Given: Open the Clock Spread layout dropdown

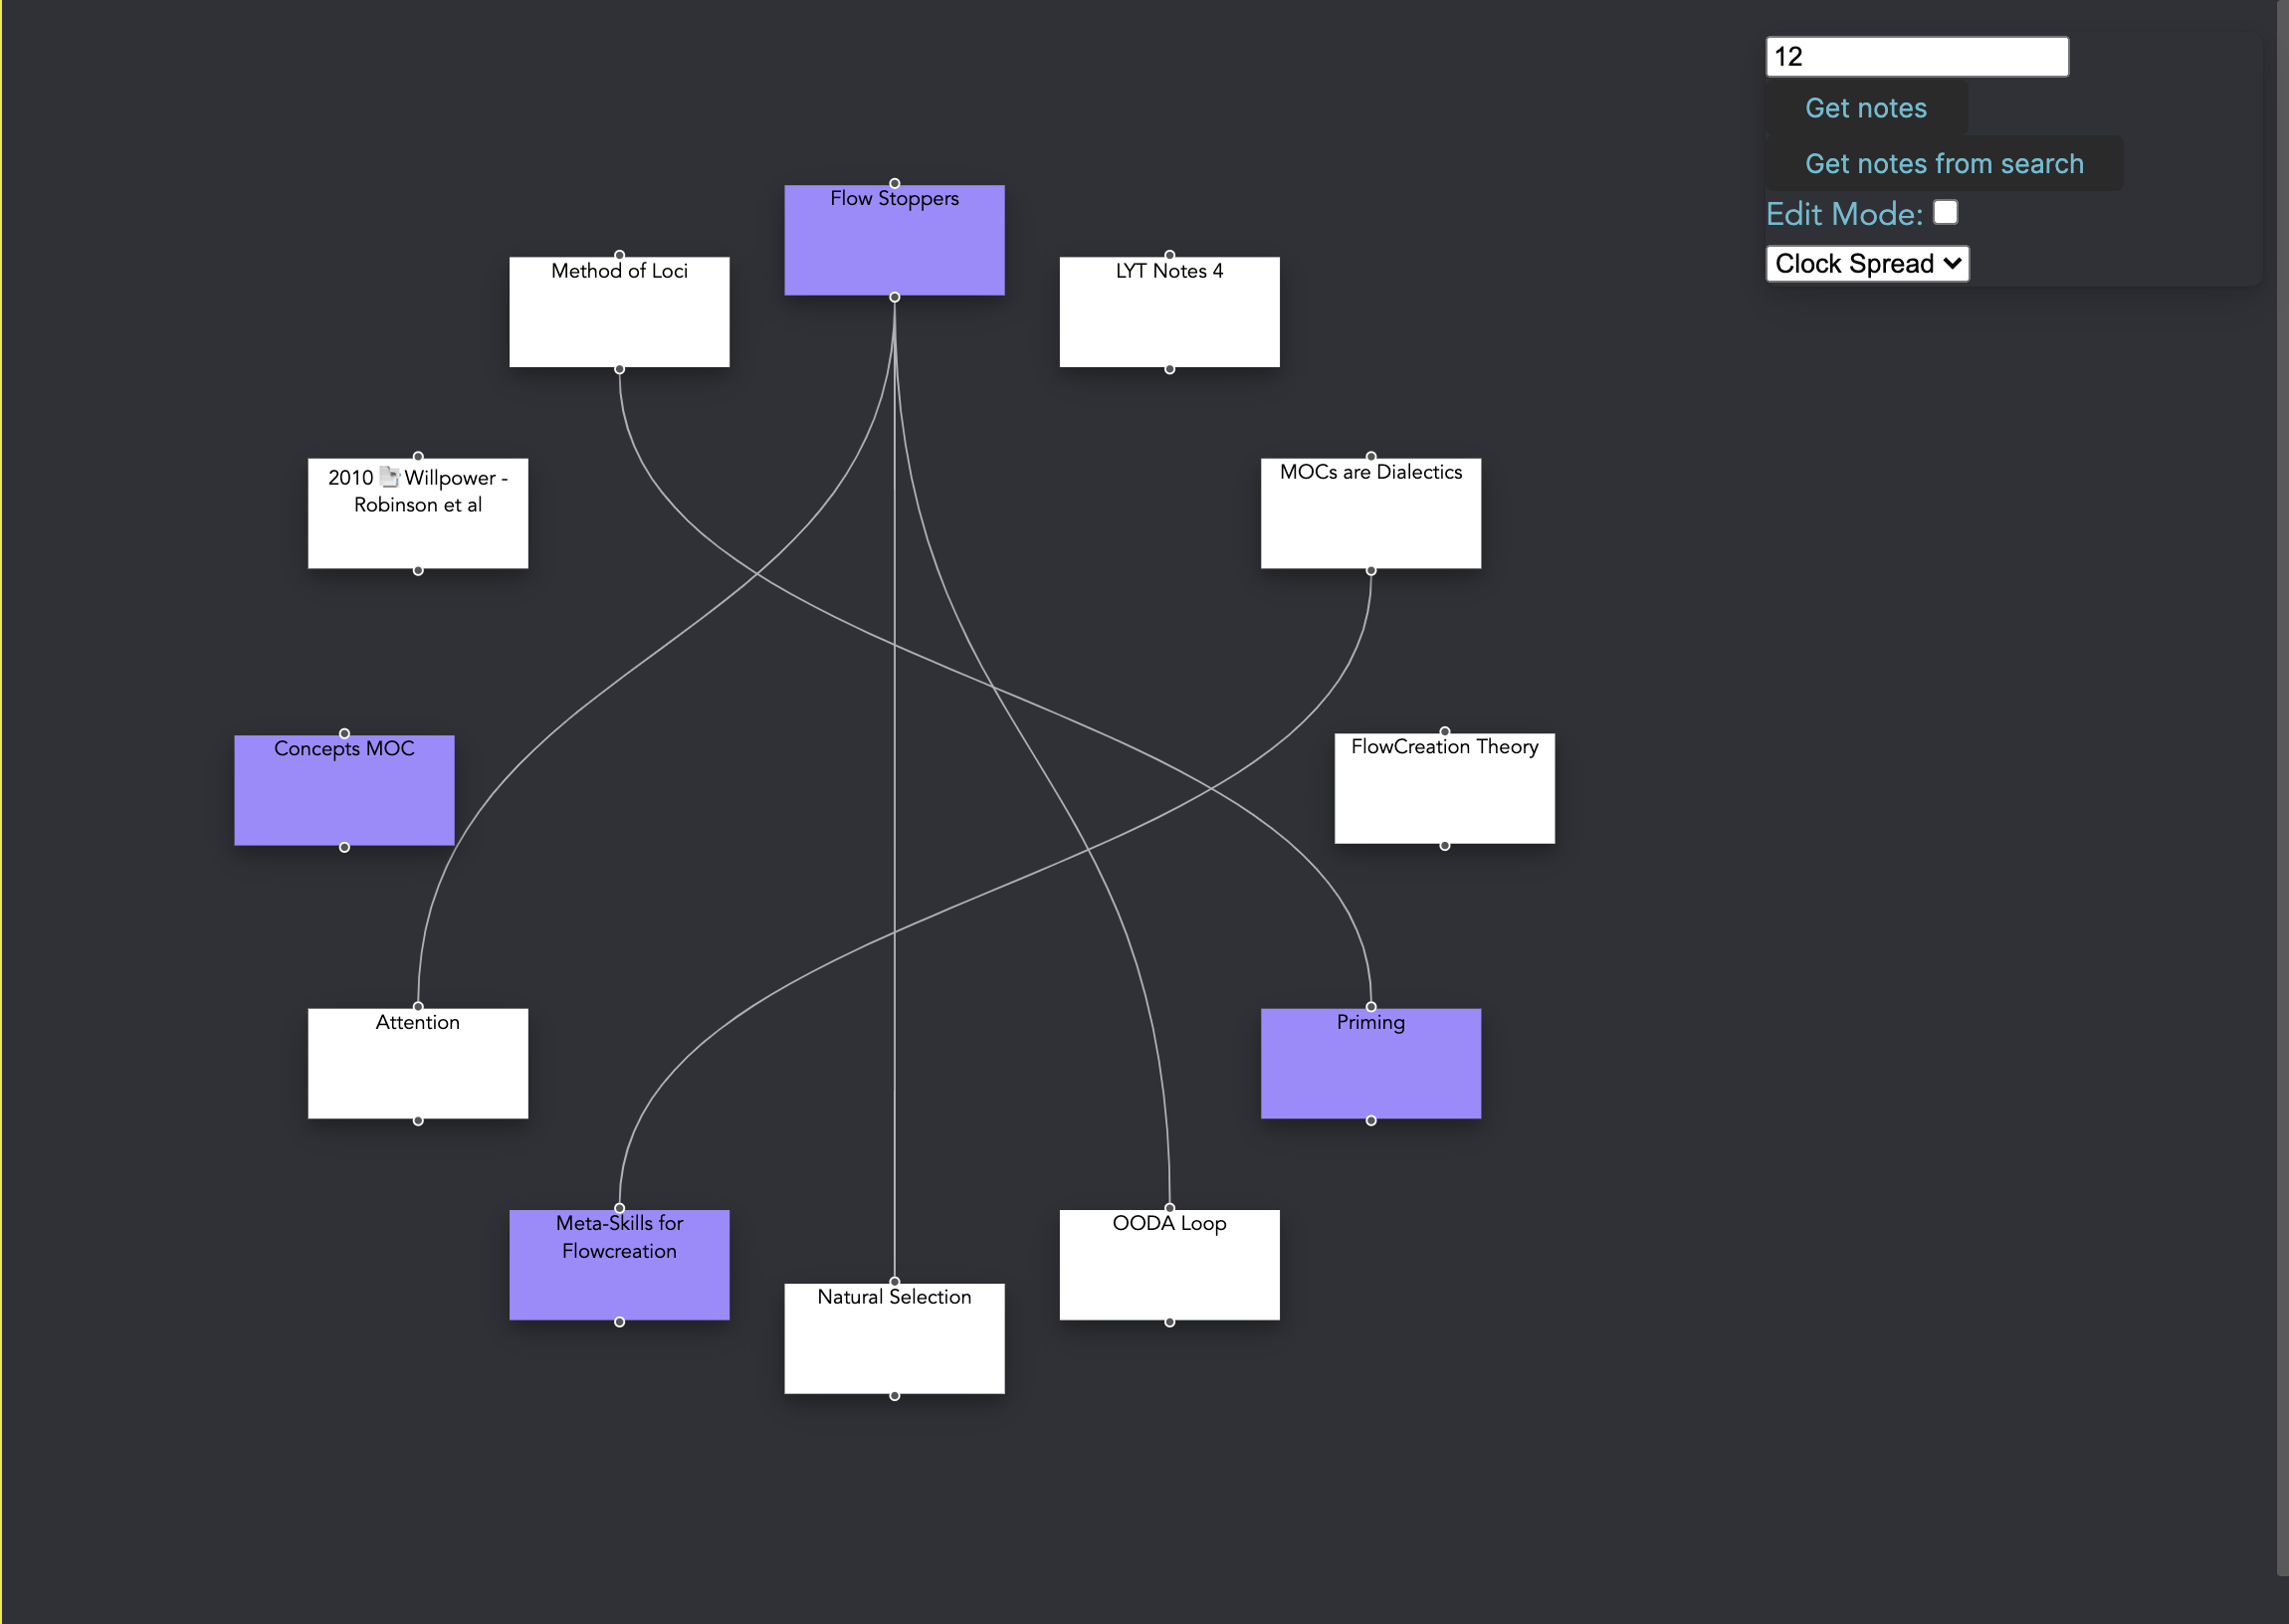Looking at the screenshot, I should coord(1866,263).
